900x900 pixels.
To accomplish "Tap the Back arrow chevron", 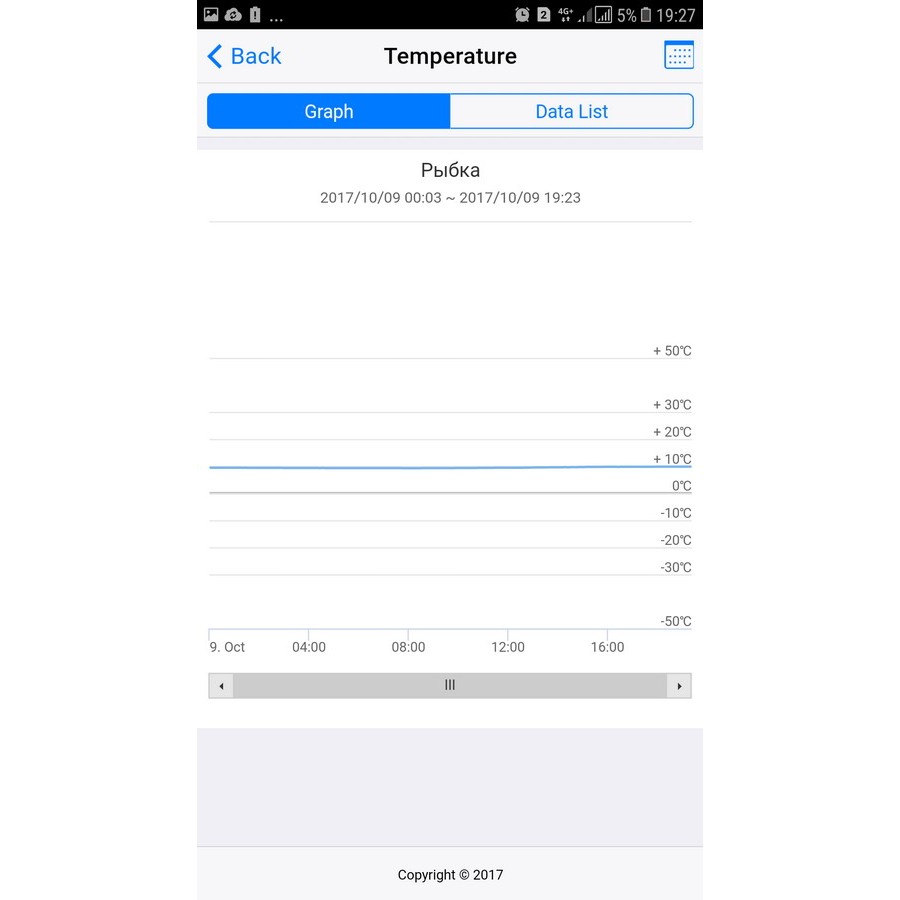I will tap(214, 56).
